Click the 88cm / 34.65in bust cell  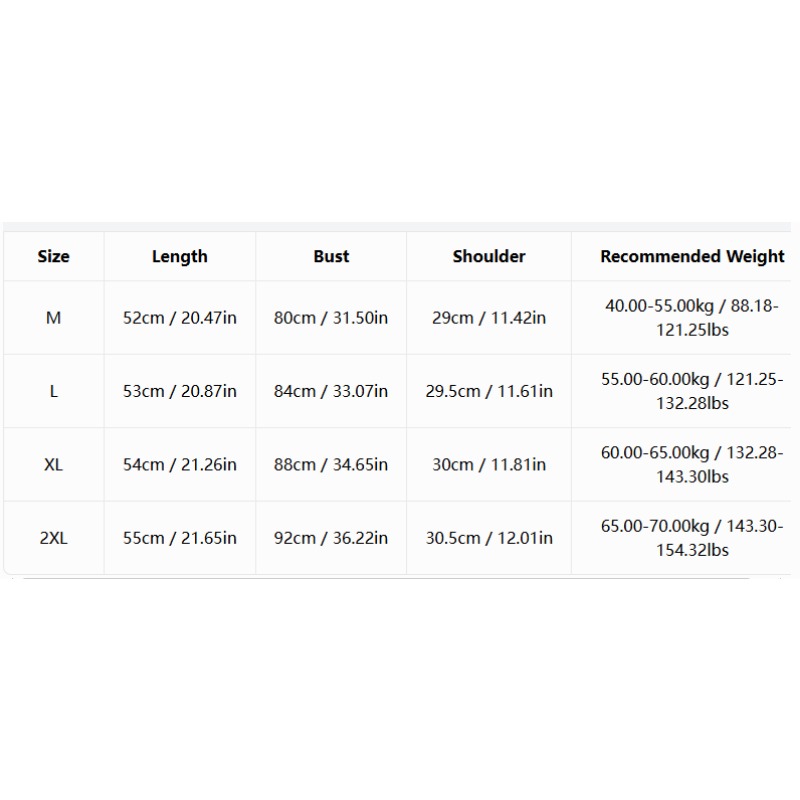pos(331,465)
